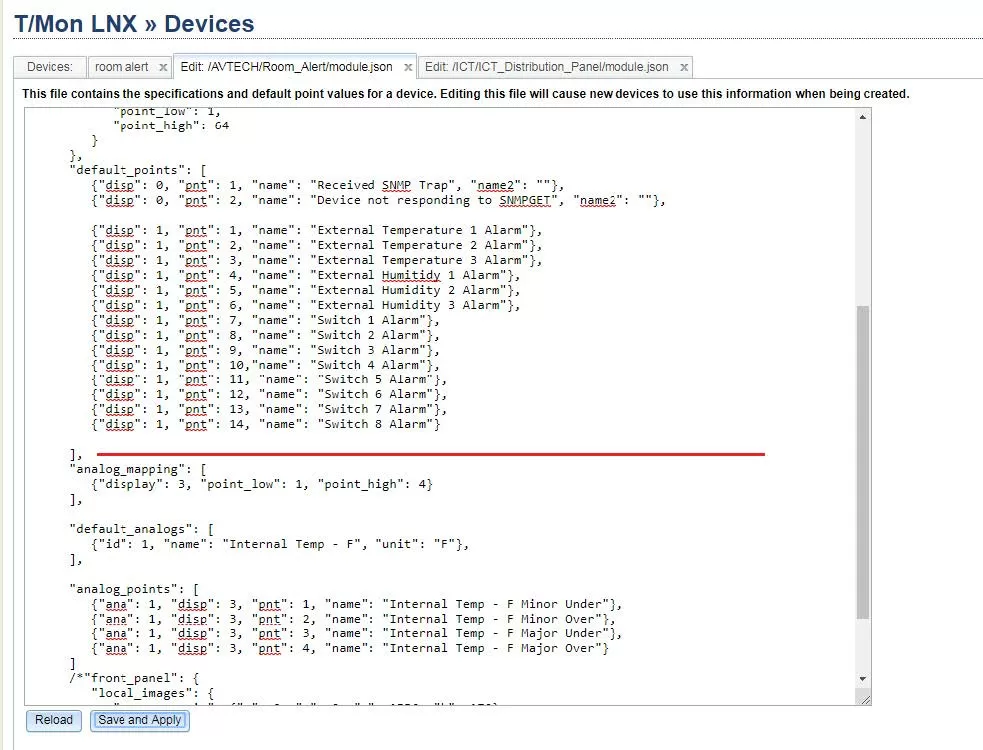Viewport: 983px width, 750px height.
Task: Switch to ICT_Distribution_Panel module.json edit tab
Action: pos(546,67)
